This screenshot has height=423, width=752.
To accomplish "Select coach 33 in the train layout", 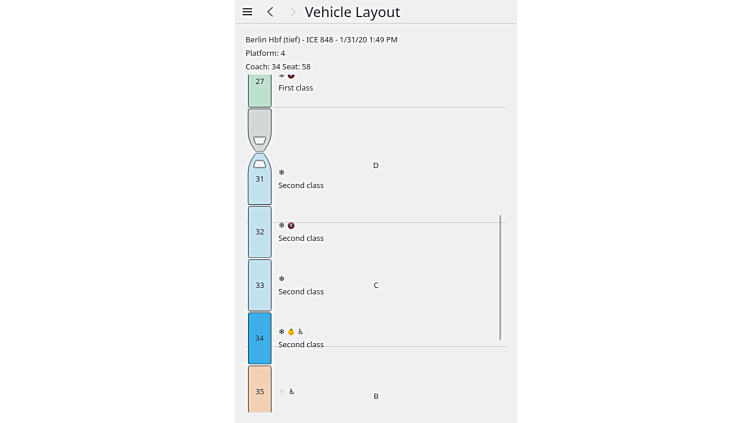I will (260, 285).
